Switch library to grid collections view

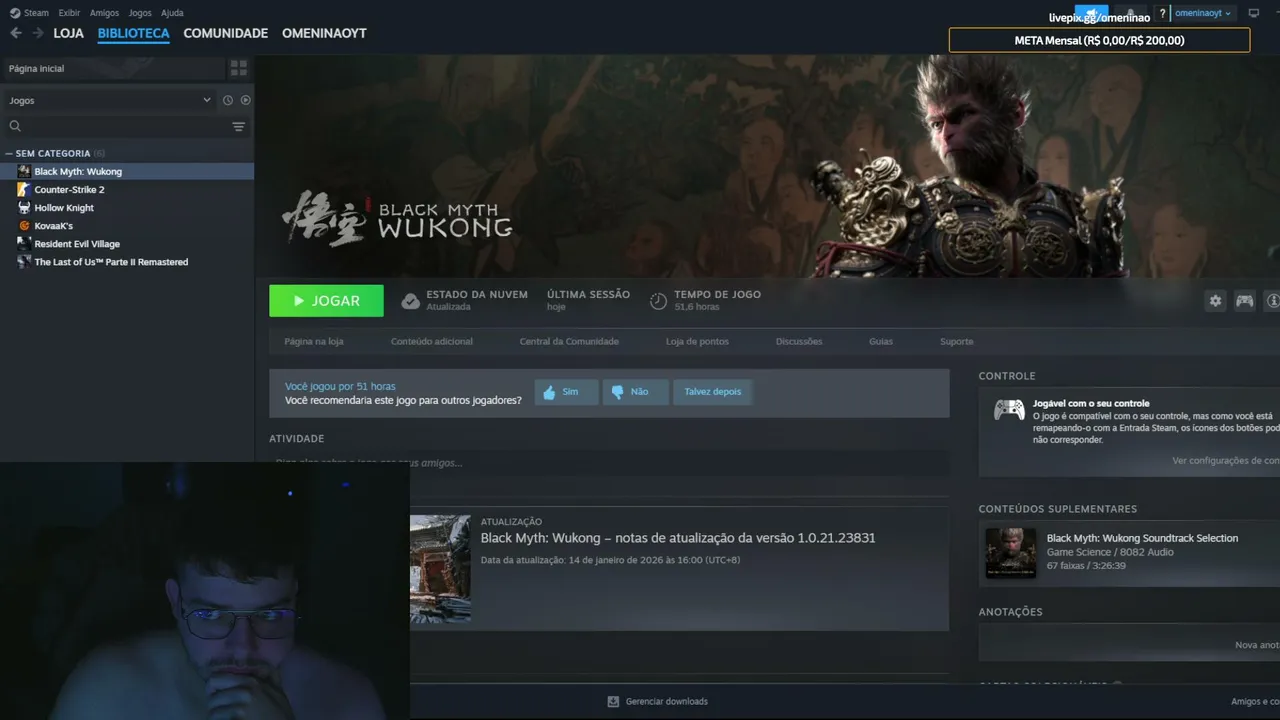click(x=239, y=68)
